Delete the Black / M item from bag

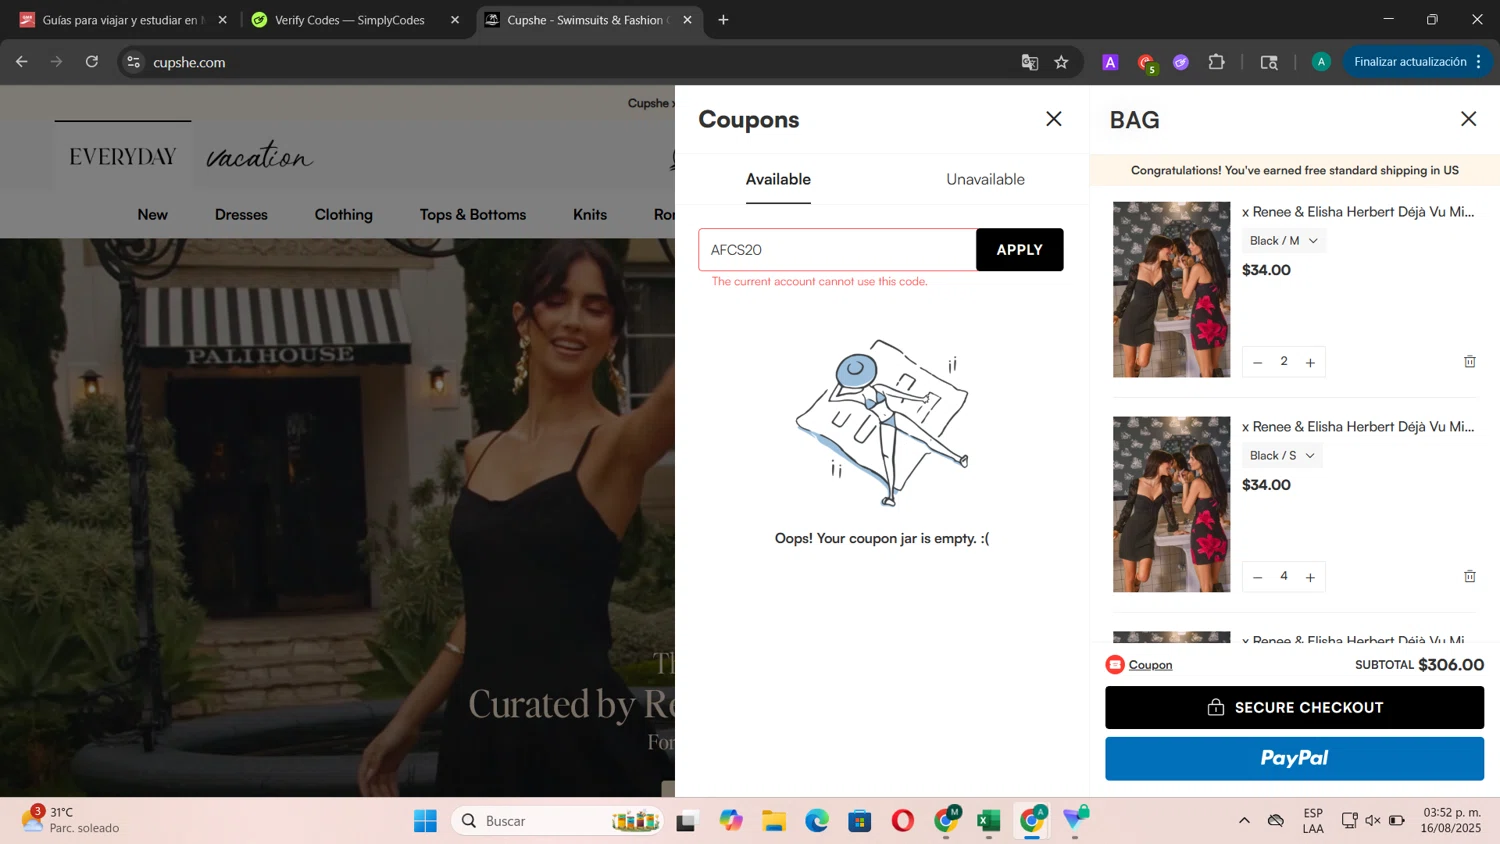pos(1470,361)
